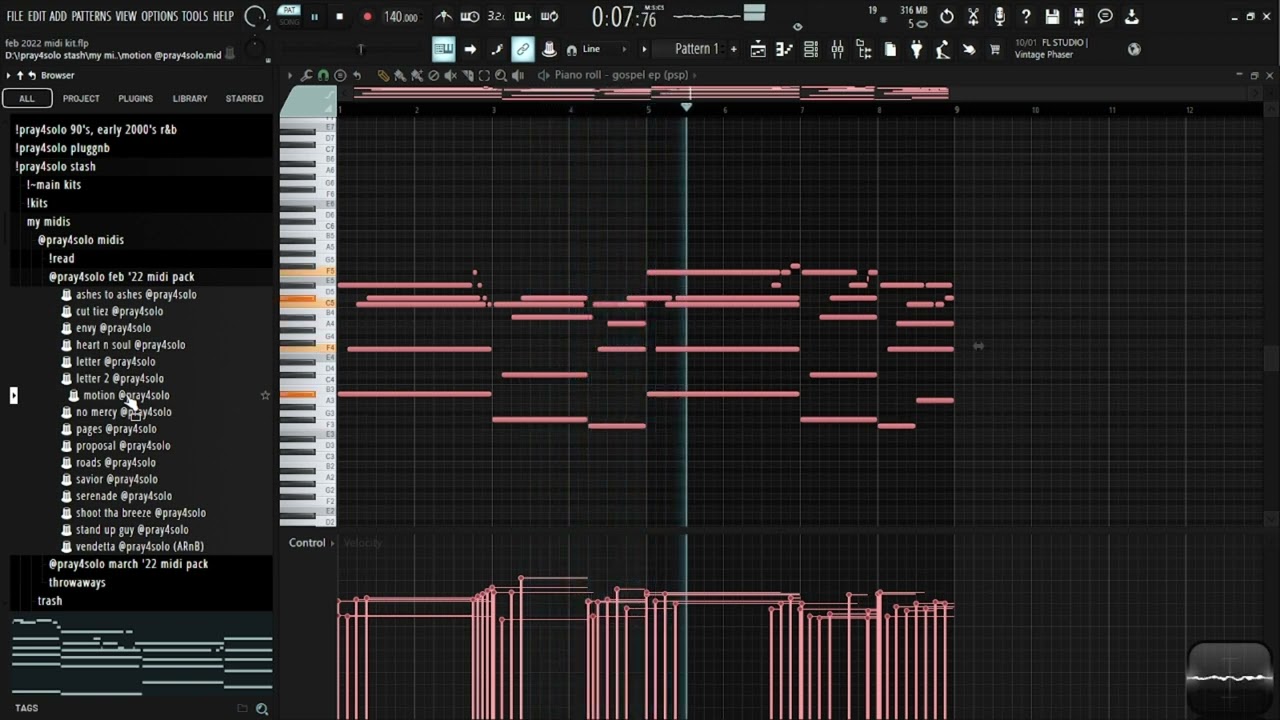Expand the throwaways folder

77,583
